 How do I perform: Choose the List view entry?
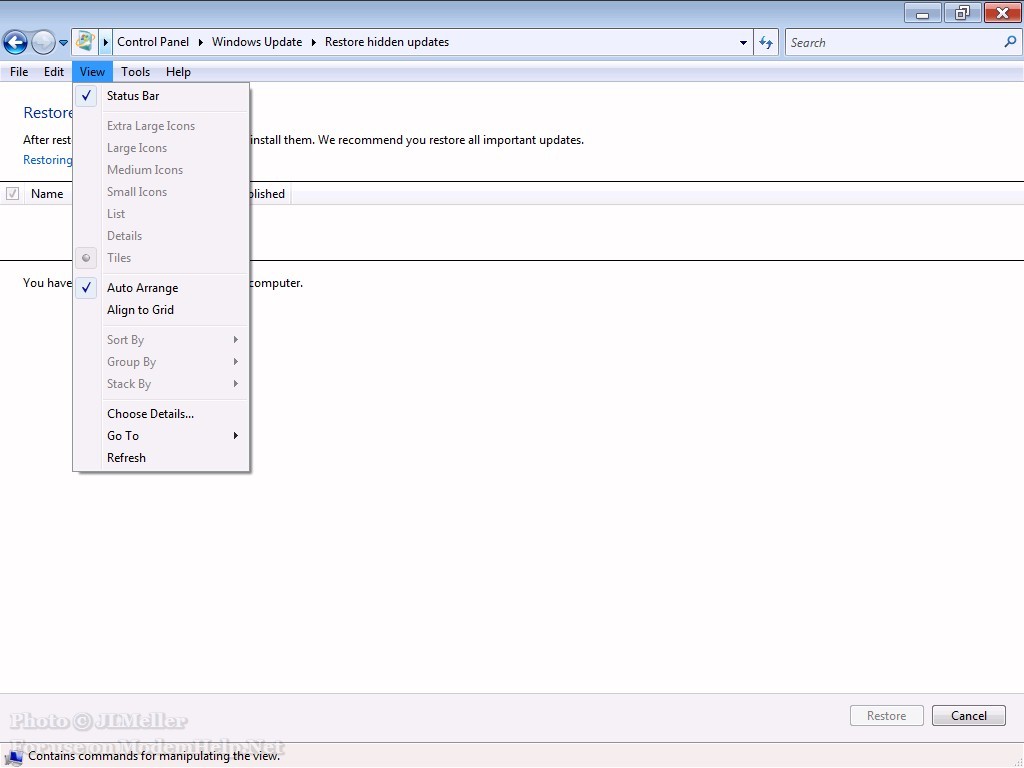tap(161, 214)
